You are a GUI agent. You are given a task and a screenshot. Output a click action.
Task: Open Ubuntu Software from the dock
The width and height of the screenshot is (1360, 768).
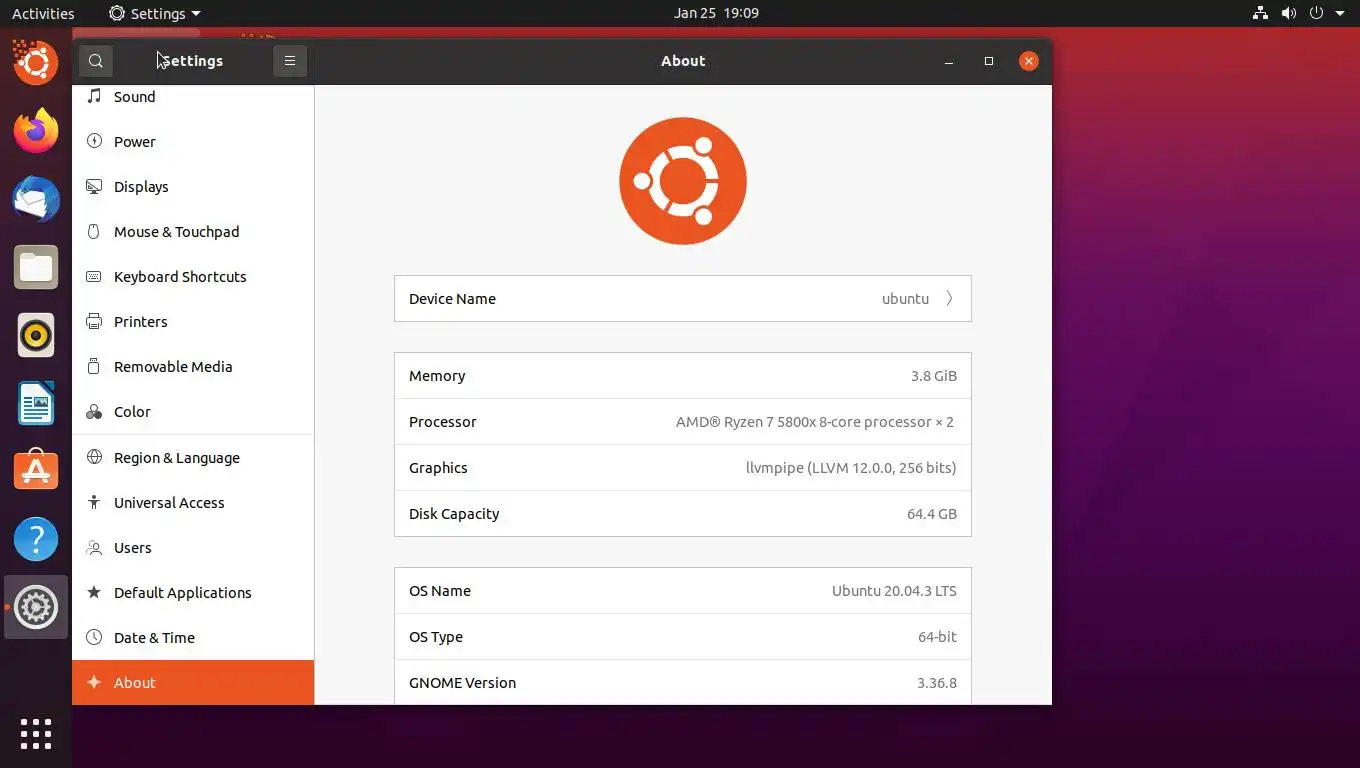click(36, 471)
